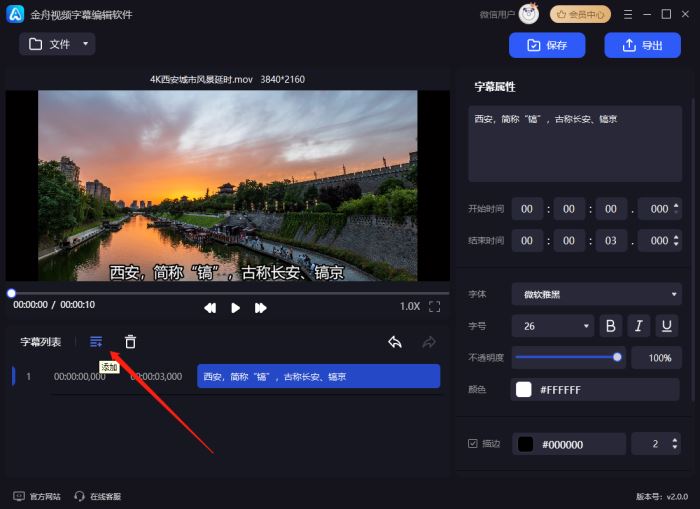The image size is (700, 509).
Task: Click the #FFFFFF color hex field
Action: [x=595, y=389]
